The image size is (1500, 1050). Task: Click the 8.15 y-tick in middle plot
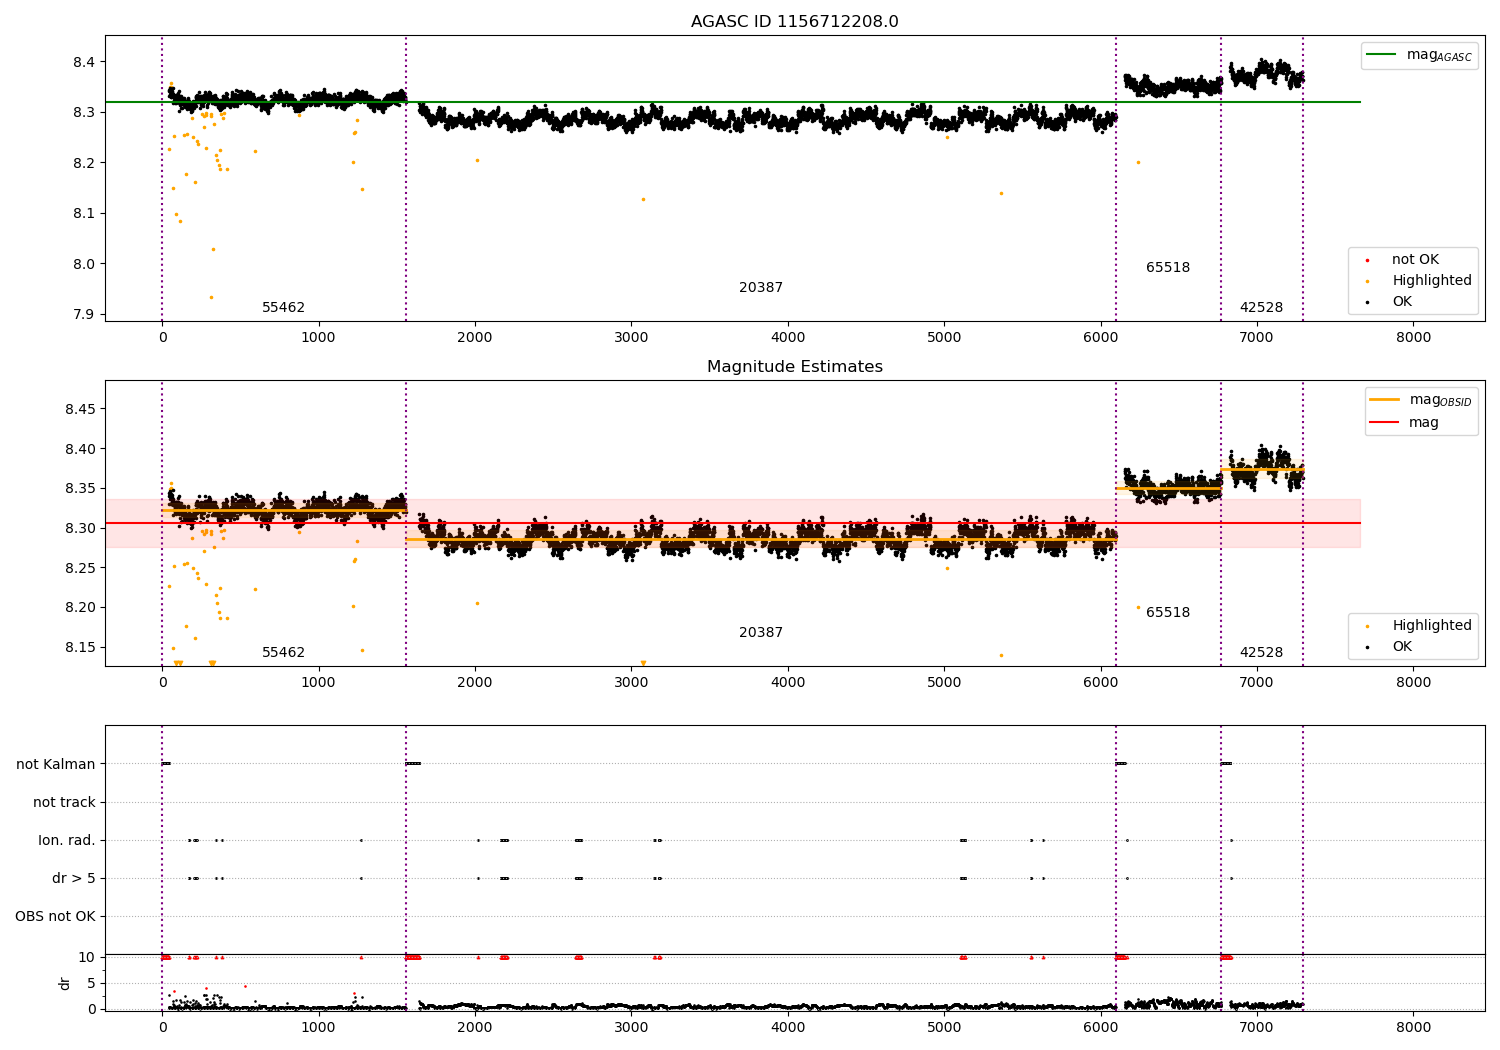[x=81, y=648]
